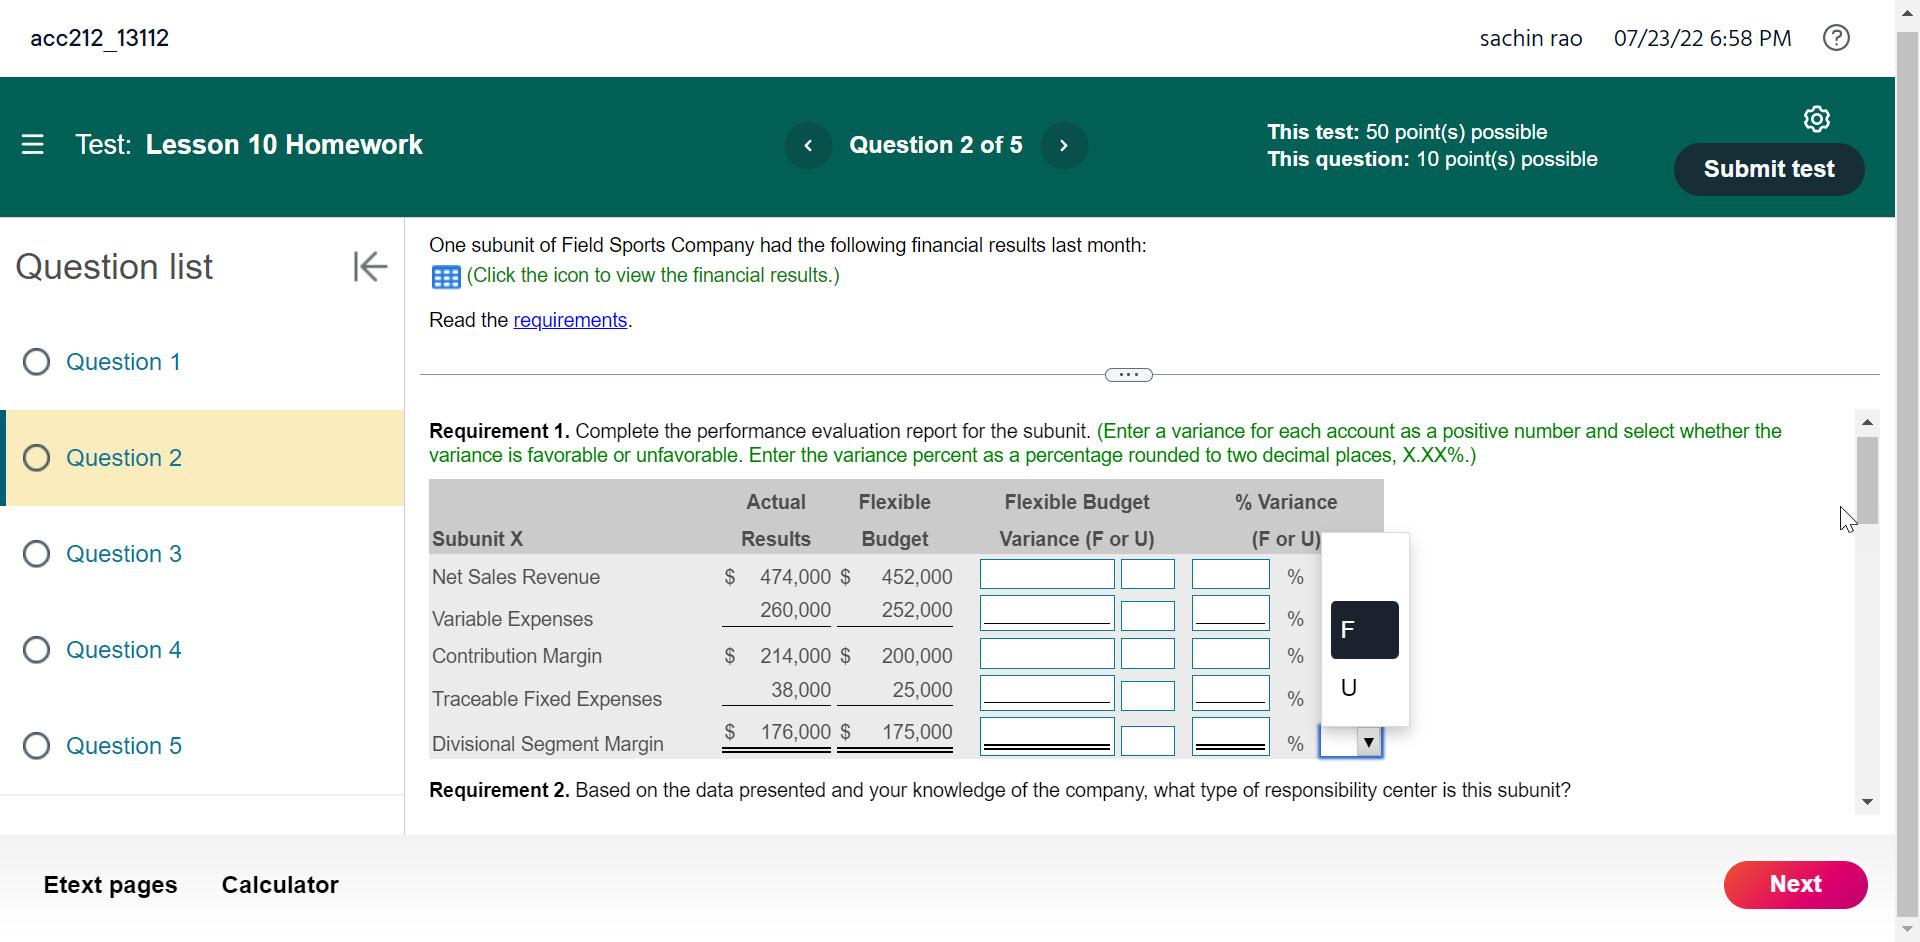Click the view financial results link text
The image size is (1920, 942).
pos(653,276)
